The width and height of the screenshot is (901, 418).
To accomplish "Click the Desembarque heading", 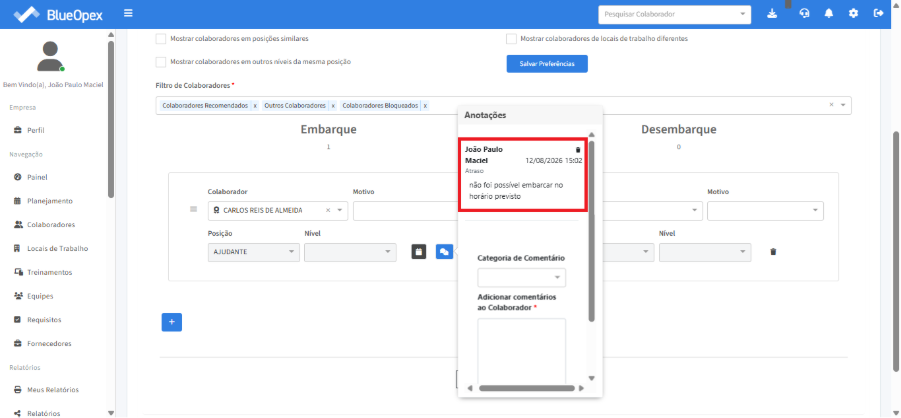I will tap(679, 130).
